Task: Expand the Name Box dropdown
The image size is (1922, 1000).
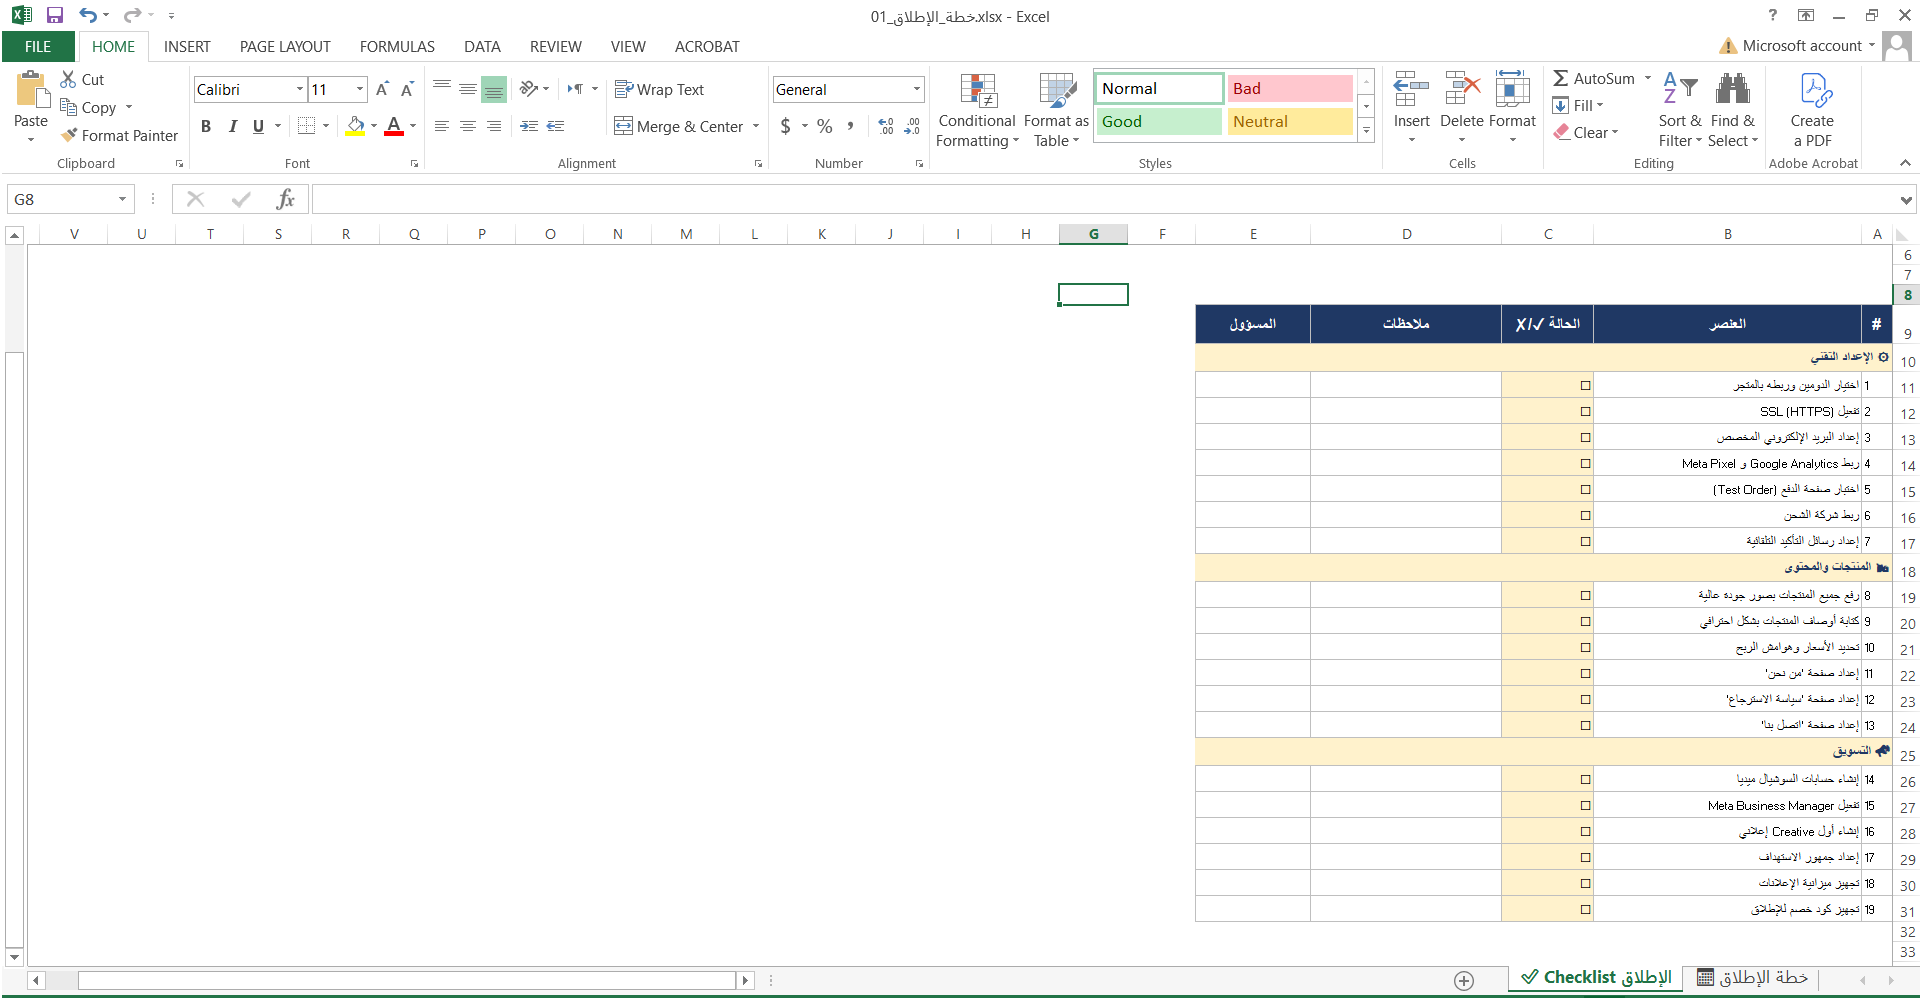Action: (122, 199)
